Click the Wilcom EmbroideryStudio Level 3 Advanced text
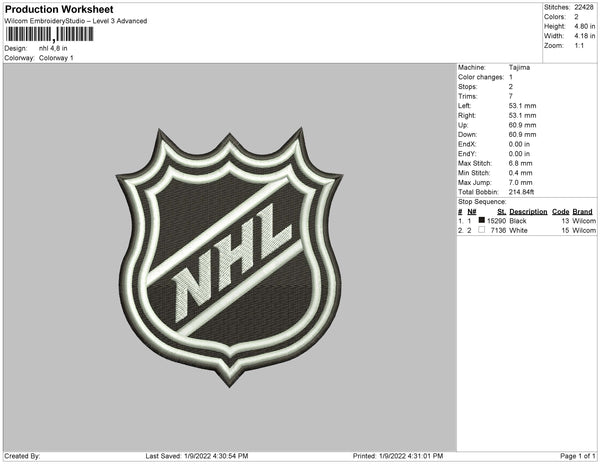This screenshot has width=600, height=464. click(x=76, y=21)
